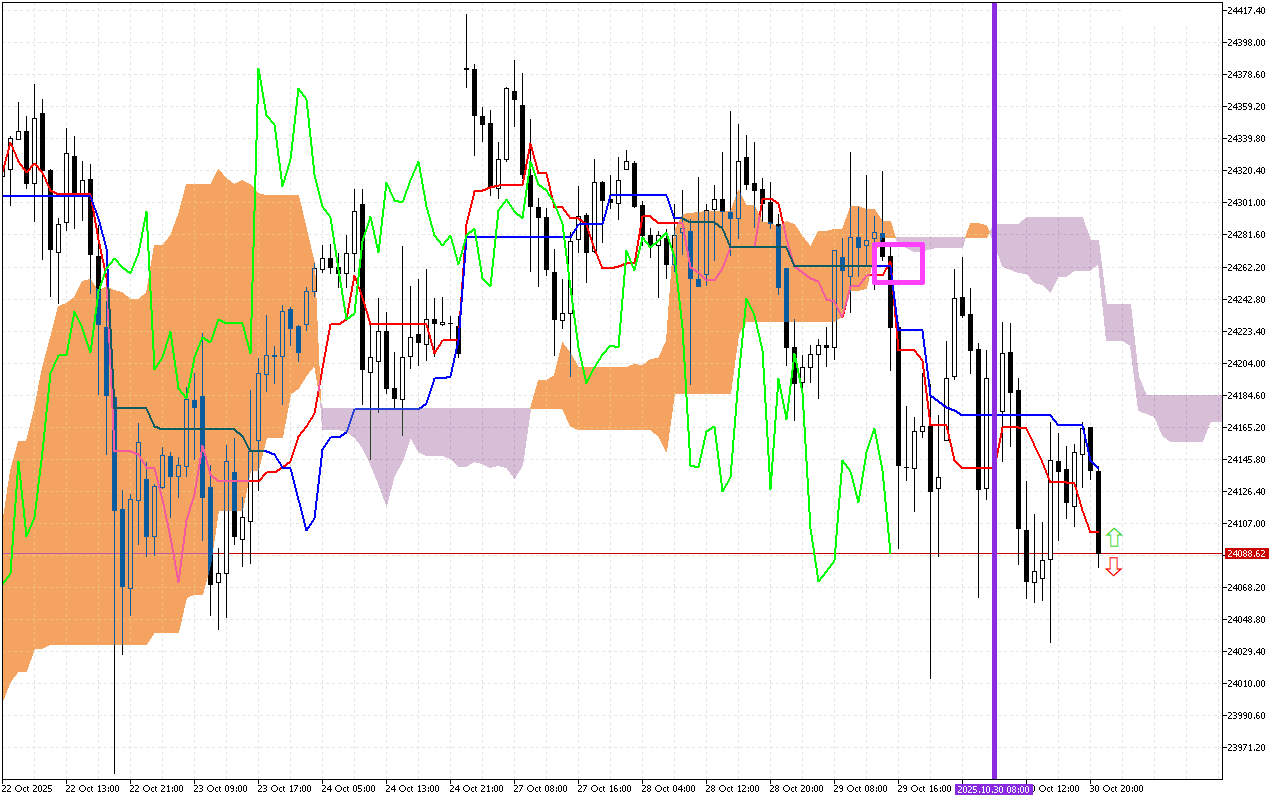Click the 28 Oct 20:00 time label
The image size is (1280, 800).
pos(796,789)
